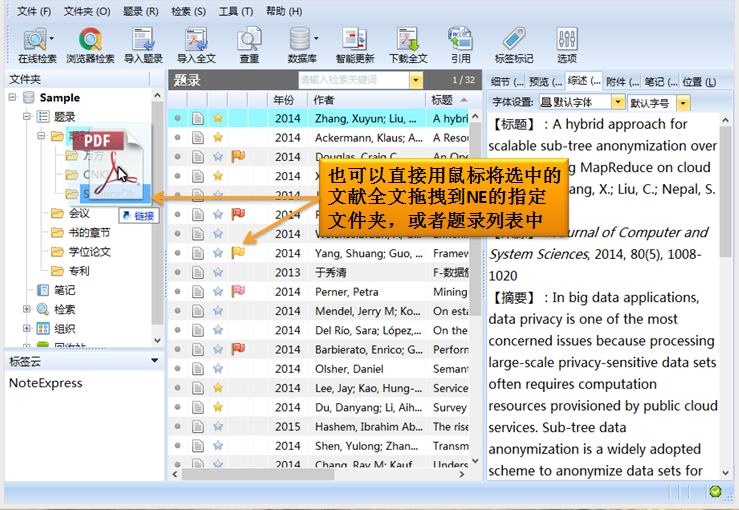This screenshot has width=739, height=510.
Task: Sort records by 作者 column header
Action: click(x=368, y=100)
